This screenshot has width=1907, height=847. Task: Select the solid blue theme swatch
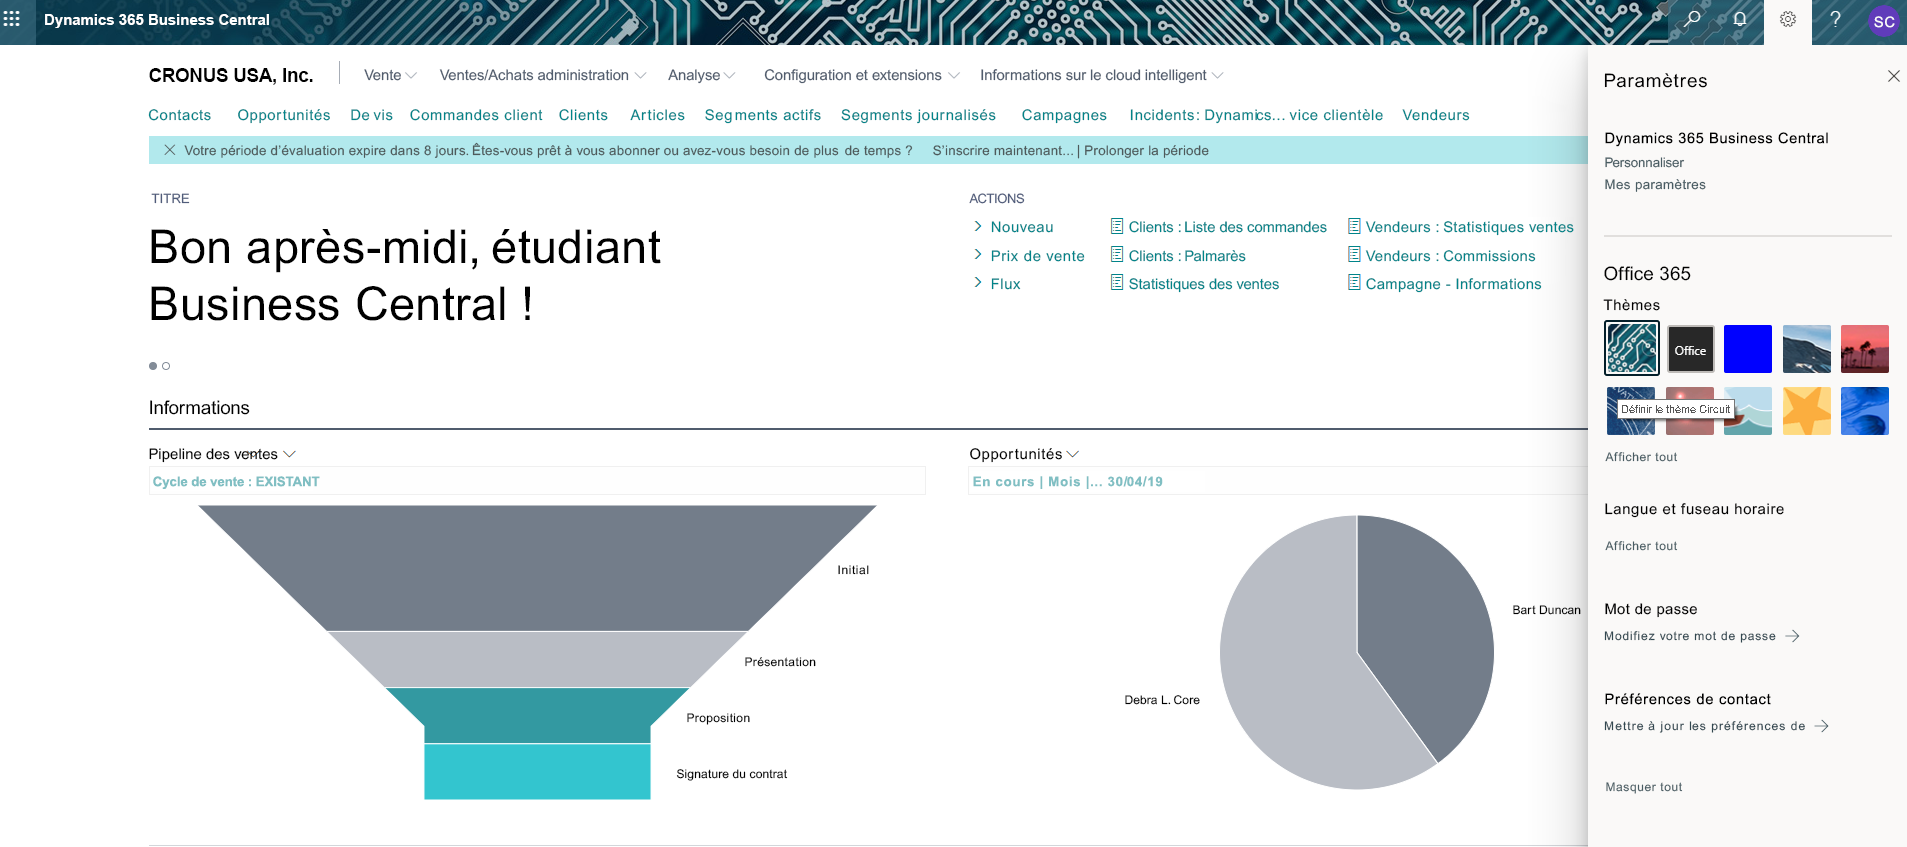tap(1748, 349)
